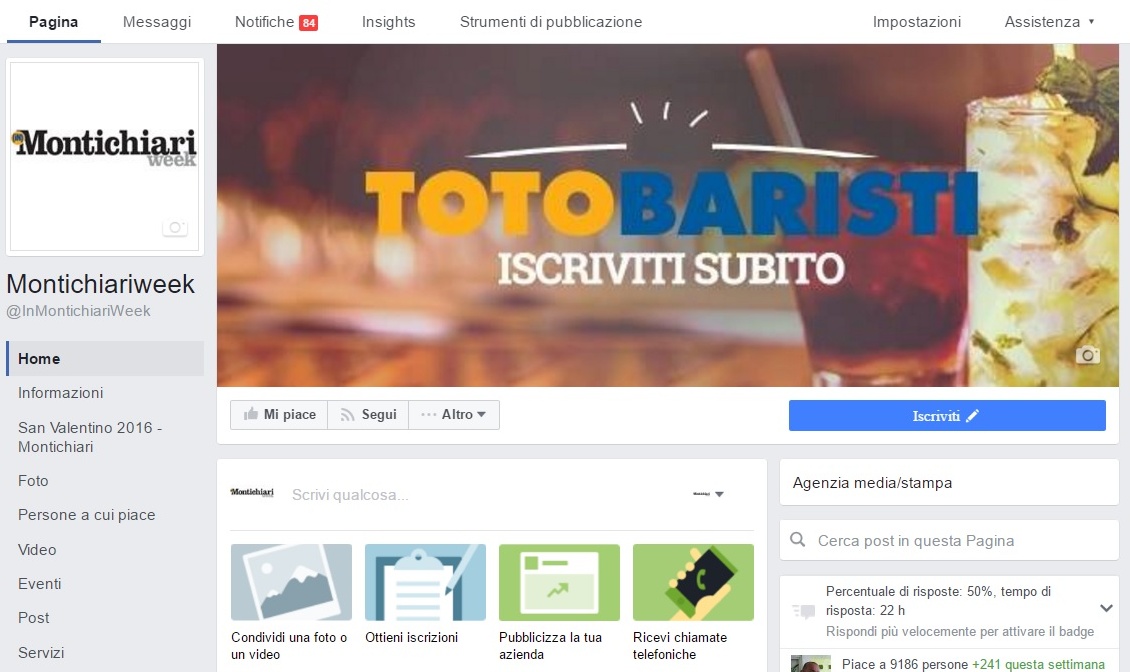The width and height of the screenshot is (1130, 672).
Task: Collapse the response rate panel chevron
Action: [x=1106, y=607]
